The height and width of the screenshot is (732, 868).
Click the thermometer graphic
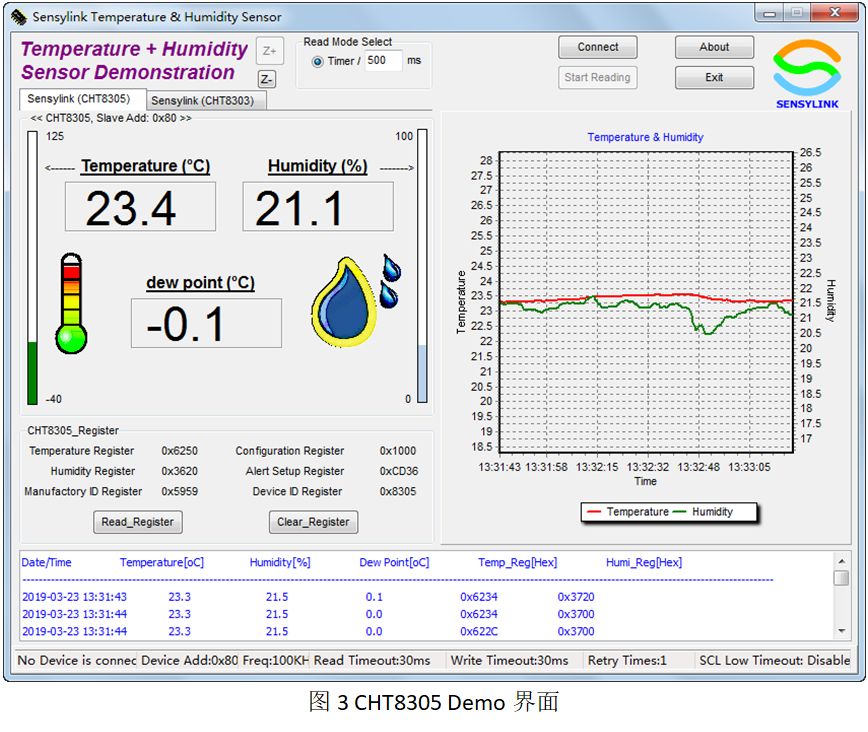tap(71, 303)
